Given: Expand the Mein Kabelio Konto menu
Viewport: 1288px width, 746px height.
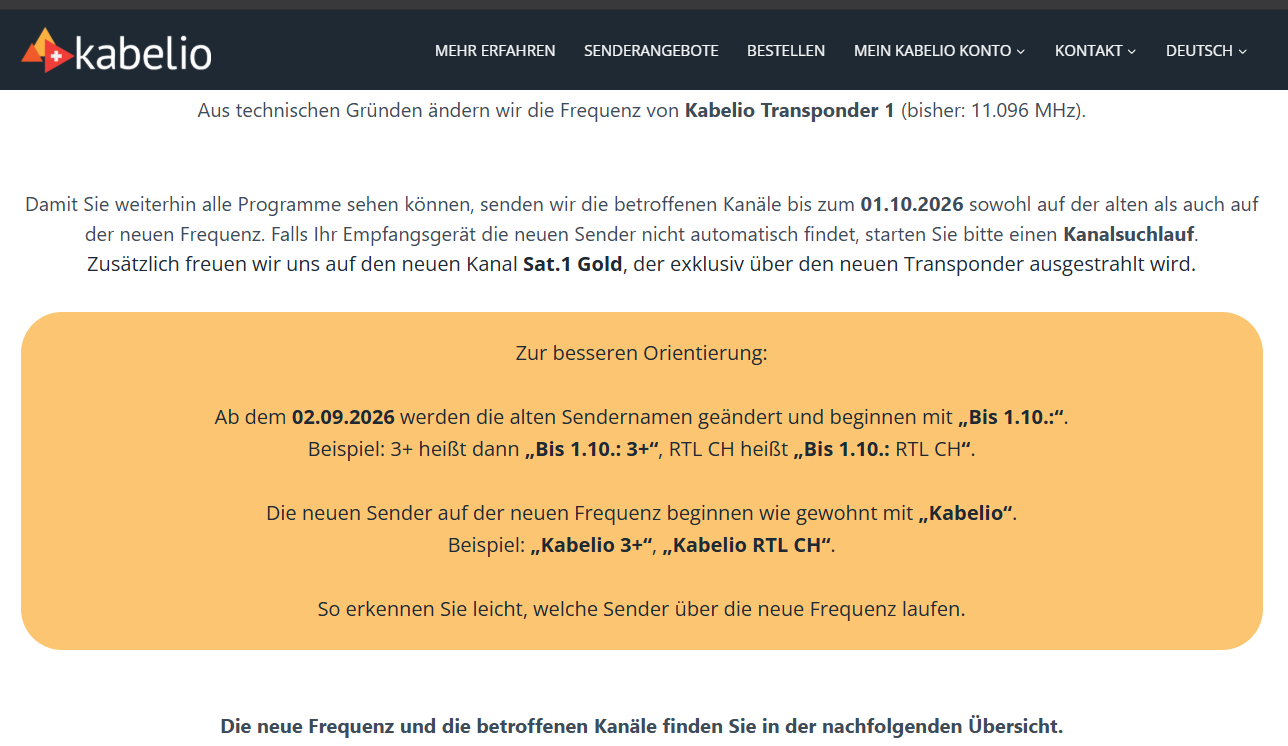Looking at the screenshot, I should click(x=940, y=50).
